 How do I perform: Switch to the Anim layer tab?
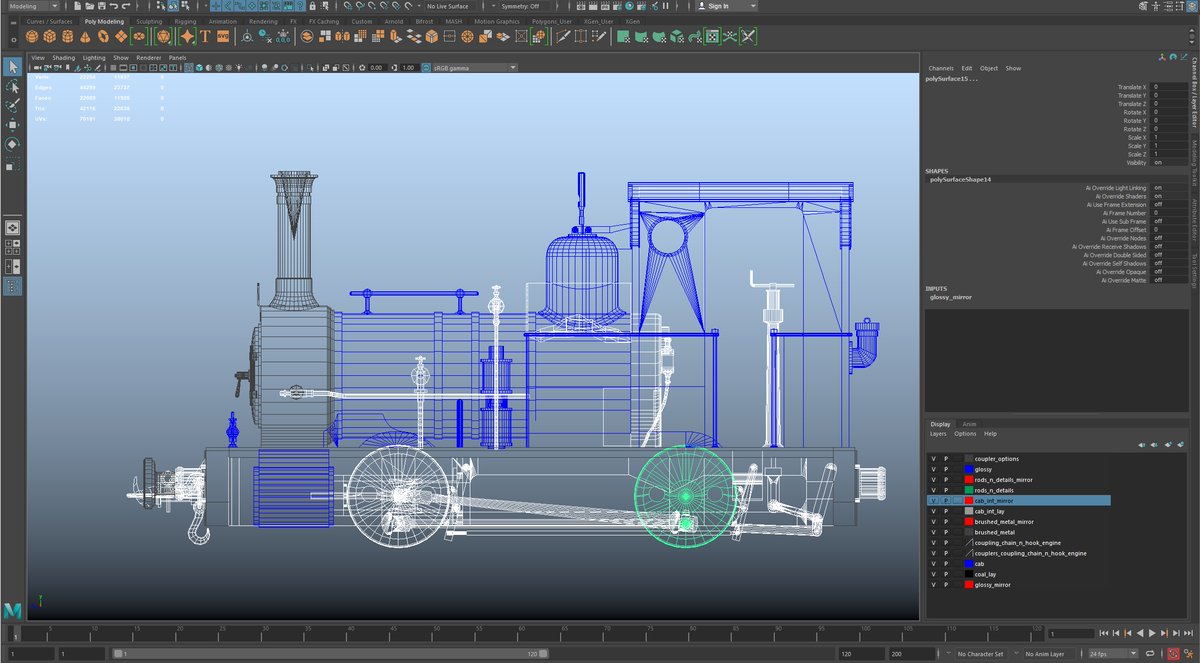coord(969,424)
